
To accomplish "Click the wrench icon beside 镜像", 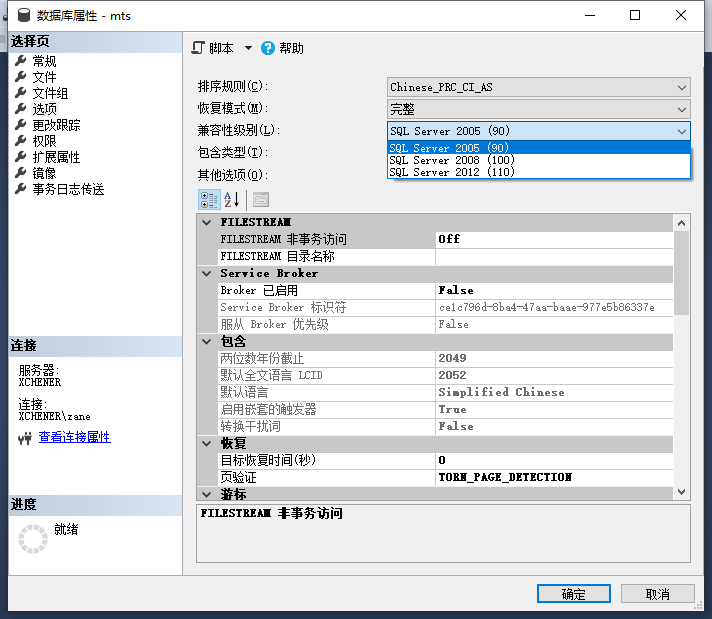I will point(20,173).
